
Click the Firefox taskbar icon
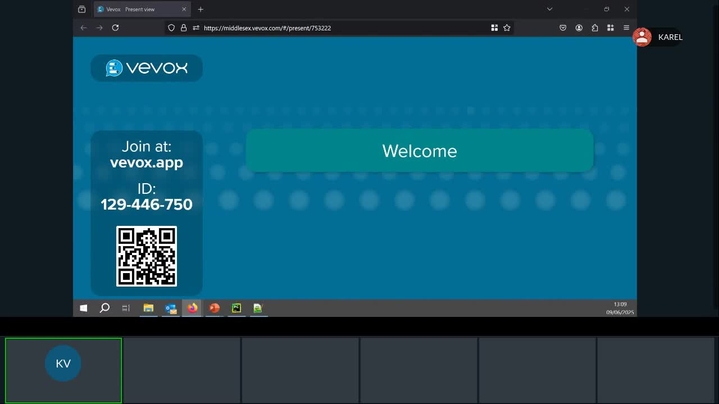(193, 308)
